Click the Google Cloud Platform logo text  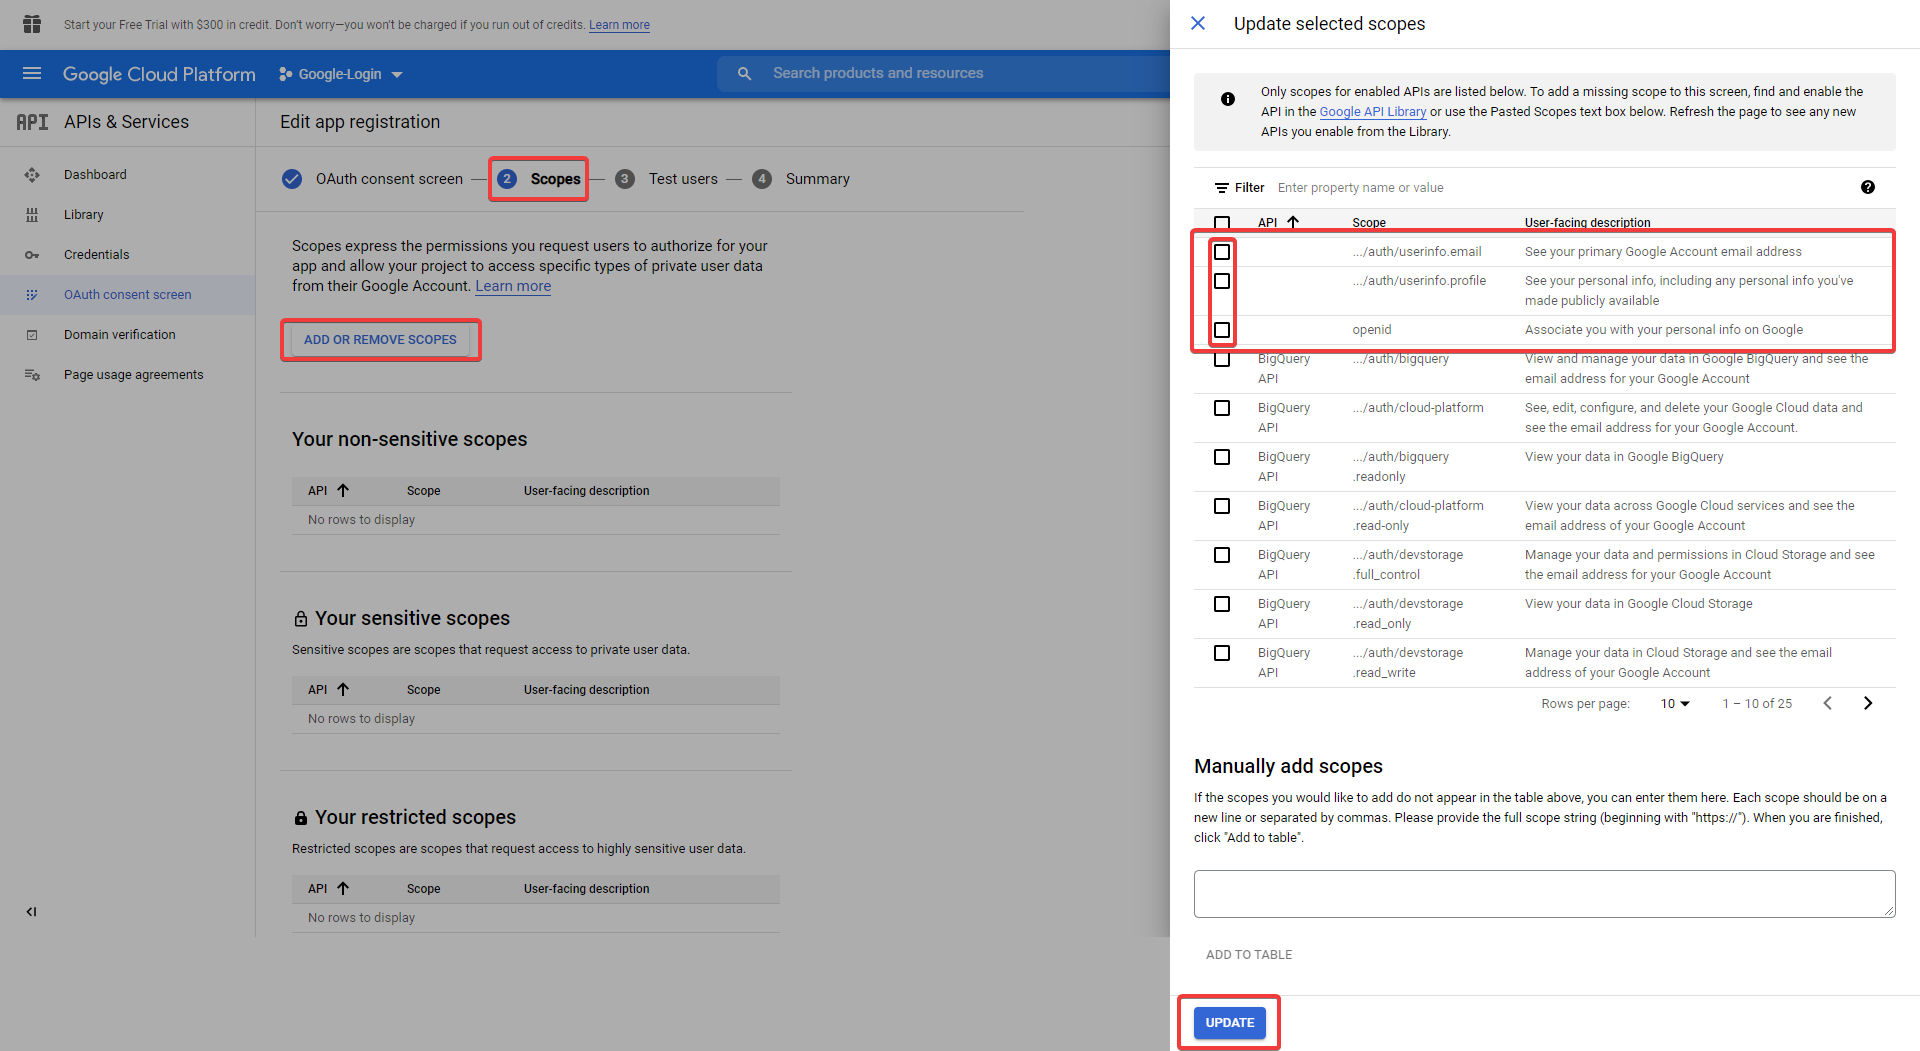(159, 74)
